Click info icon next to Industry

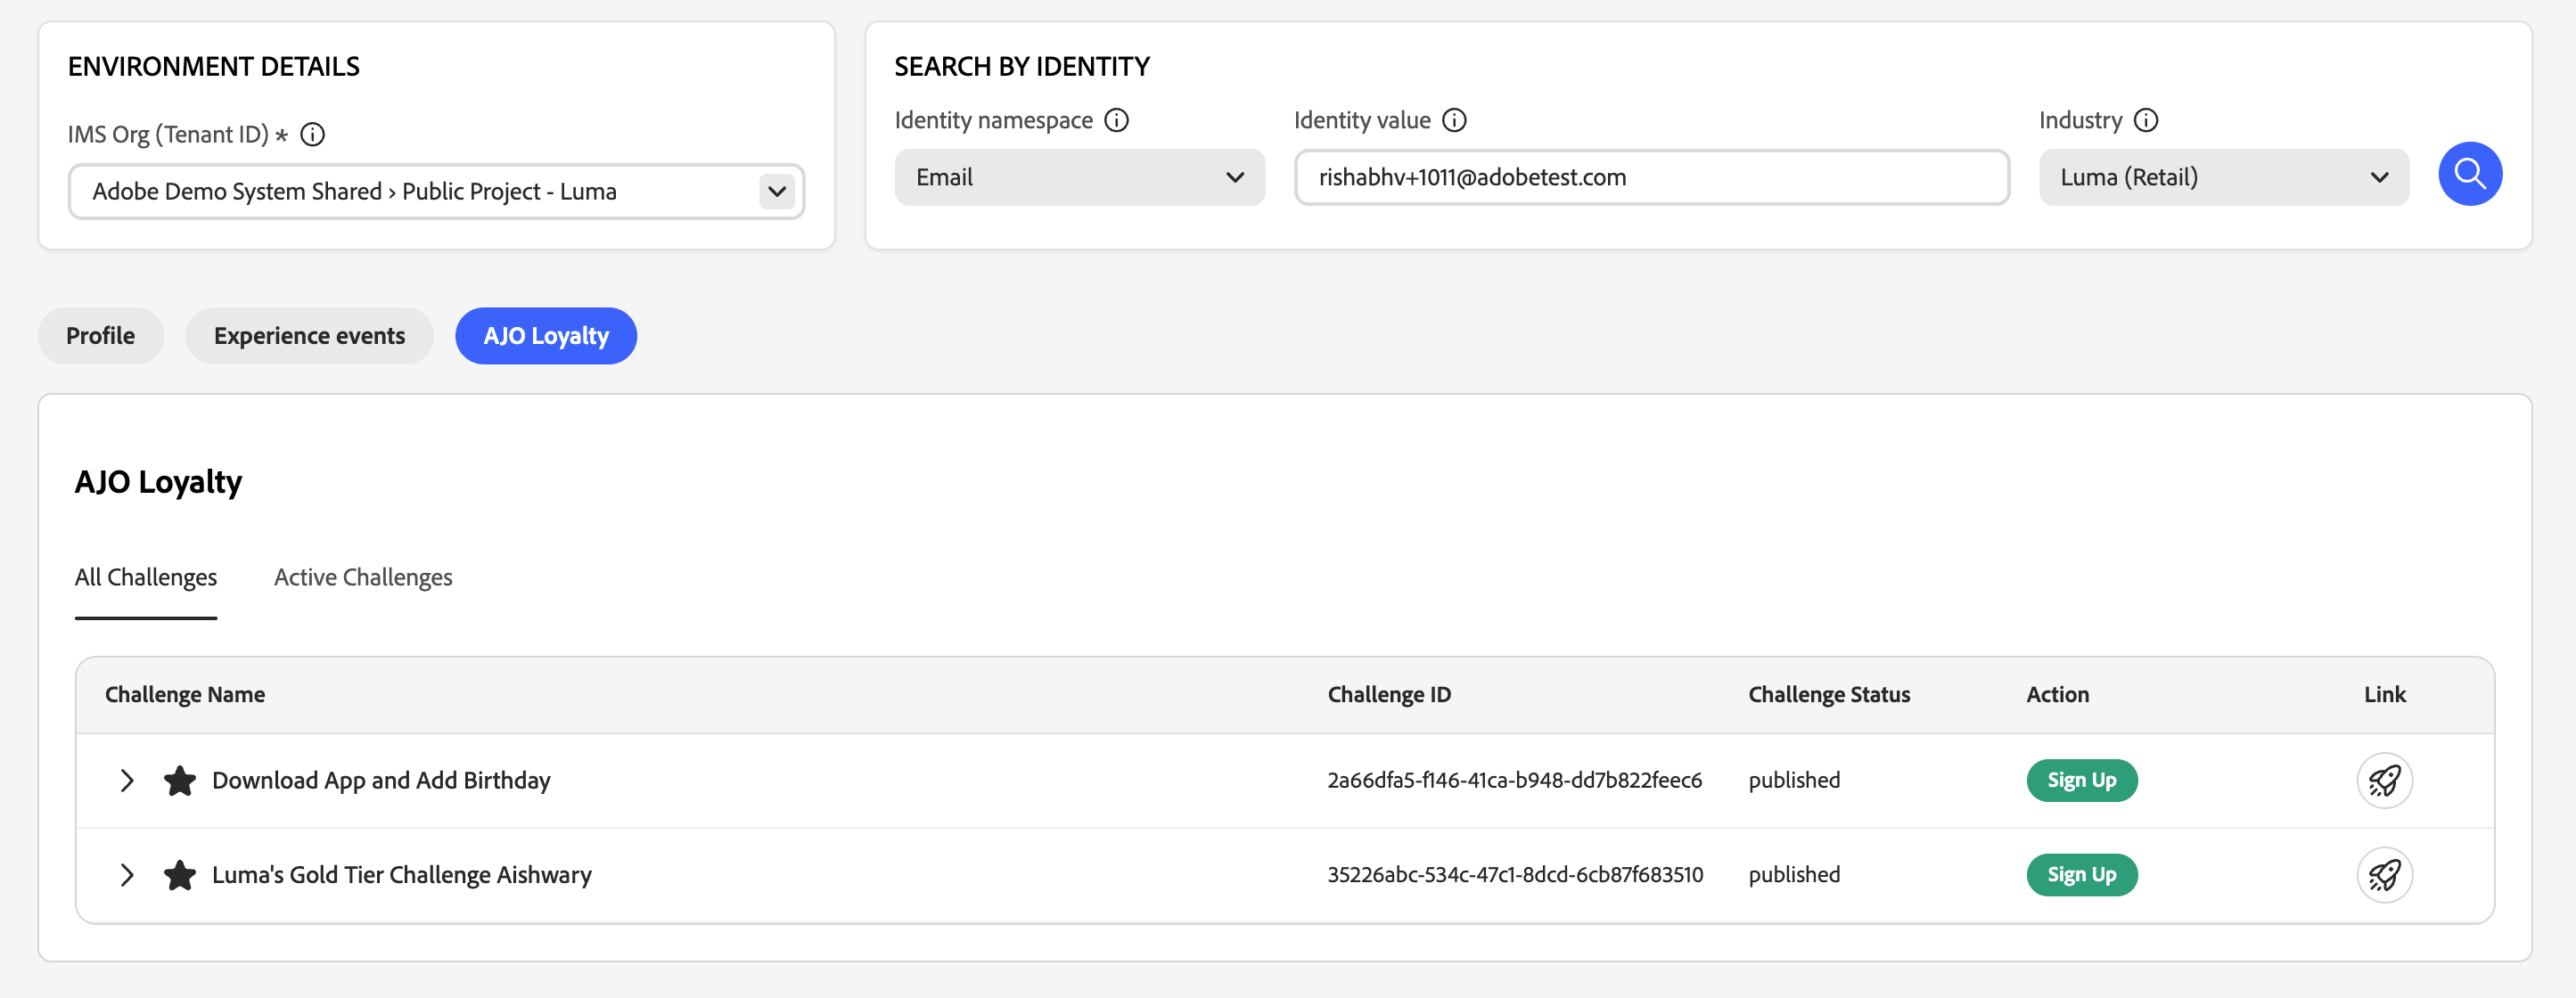click(2146, 120)
